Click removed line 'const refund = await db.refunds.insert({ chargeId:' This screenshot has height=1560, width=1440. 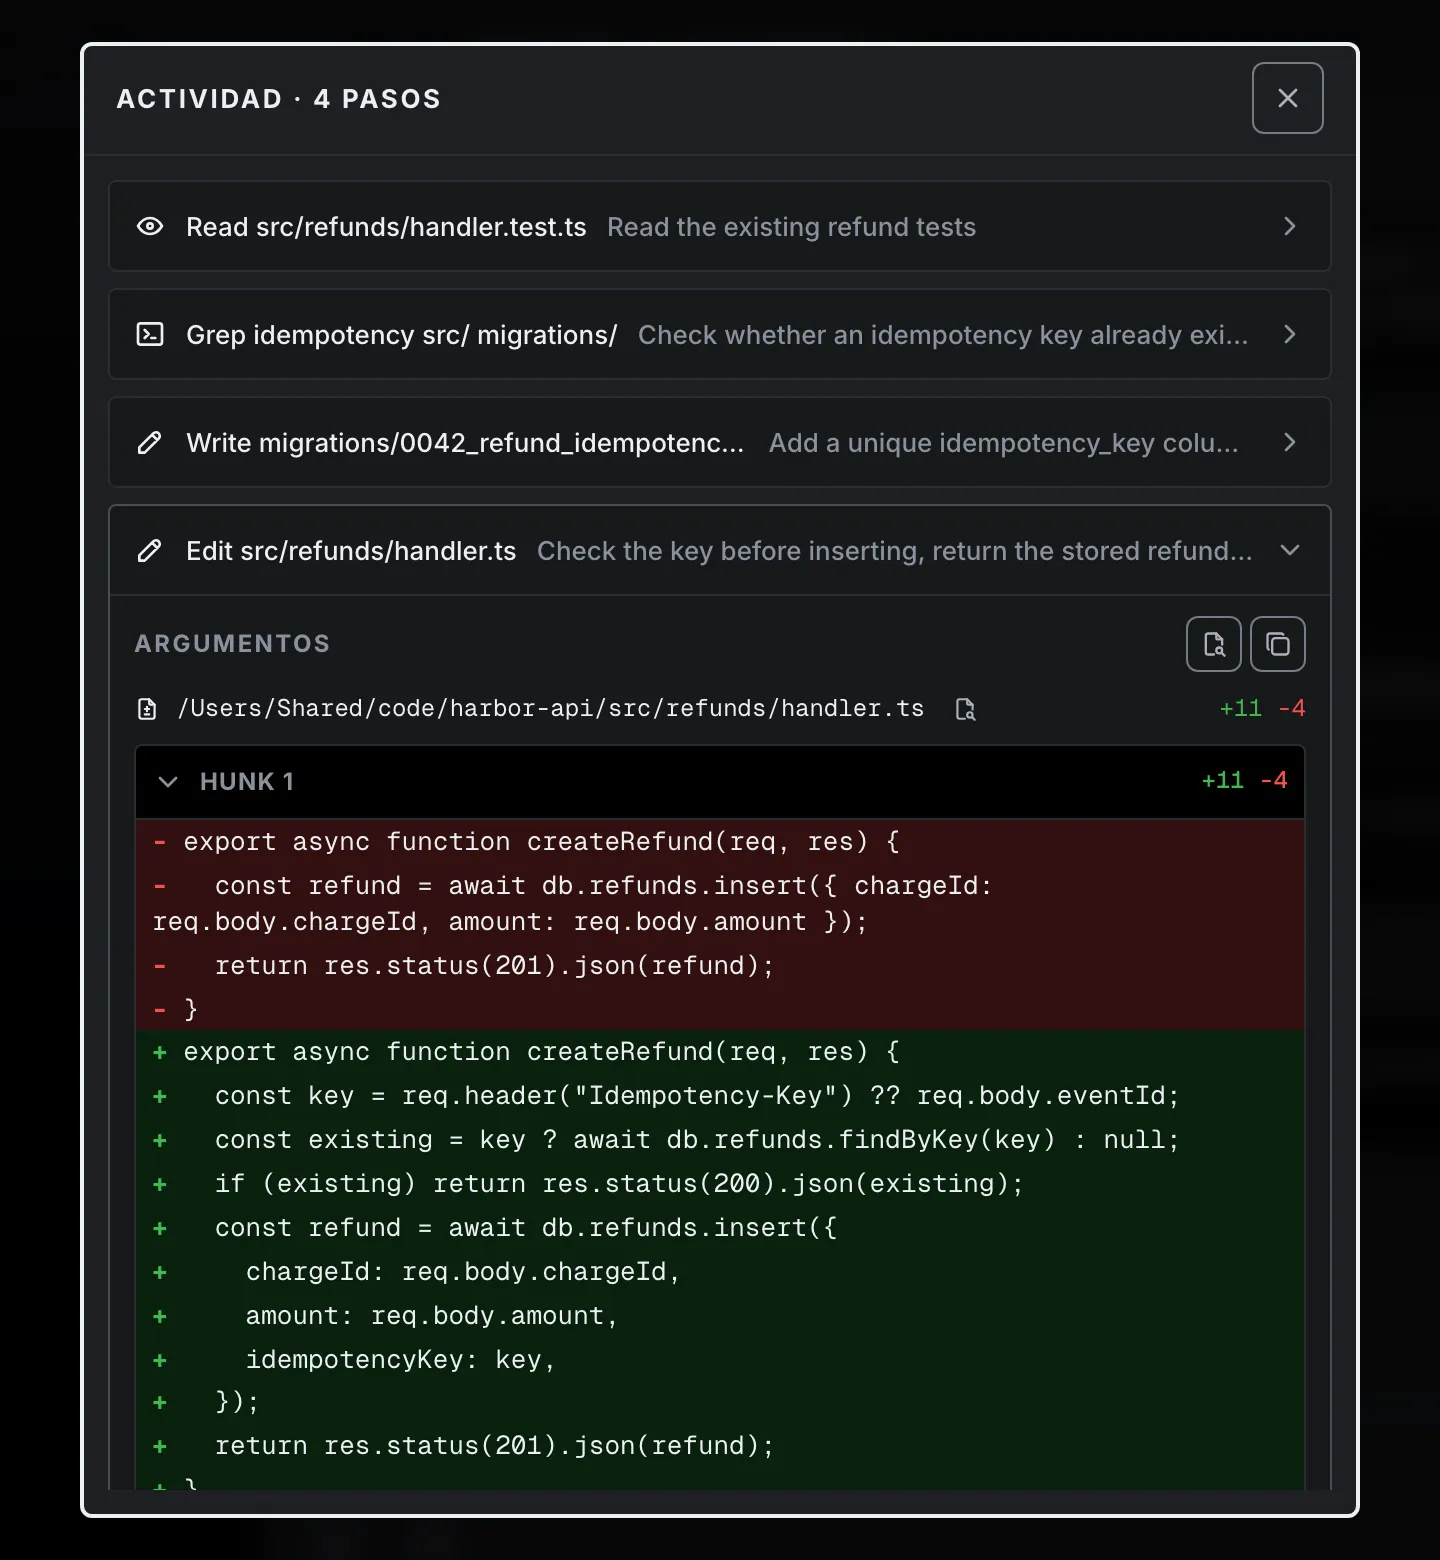point(720,904)
